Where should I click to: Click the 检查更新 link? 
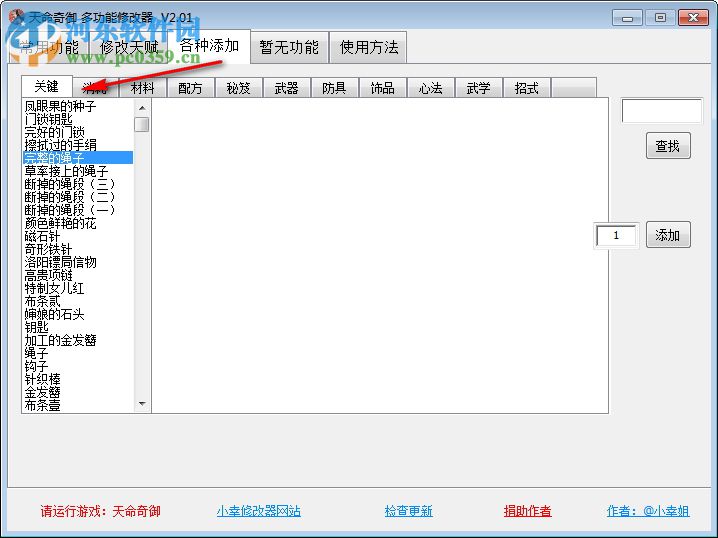pyautogui.click(x=408, y=511)
